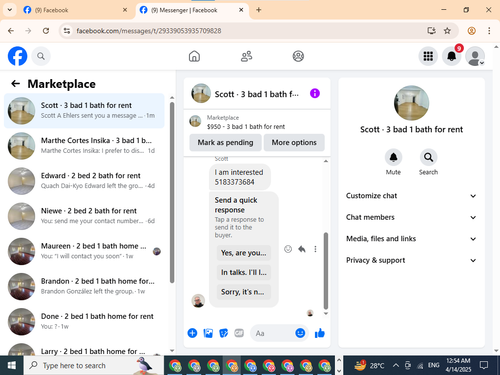The width and height of the screenshot is (500, 375).
Task: React to message with the emoji icon
Action: click(288, 249)
